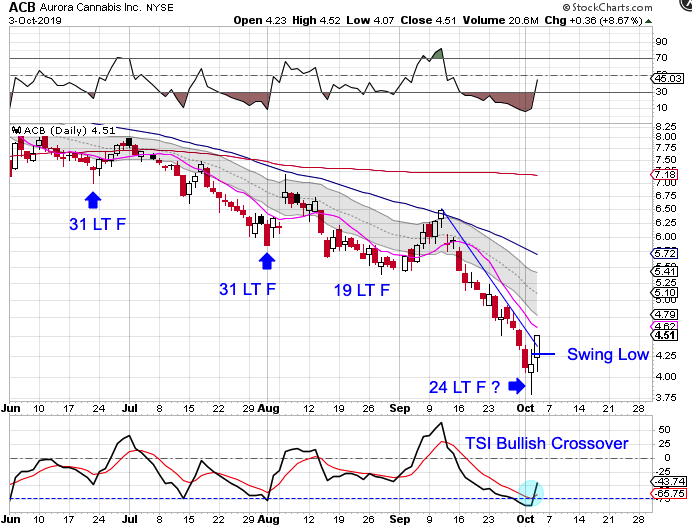This screenshot has width=692, height=527.
Task: Click the 7.18 moving average price tag
Action: click(665, 175)
